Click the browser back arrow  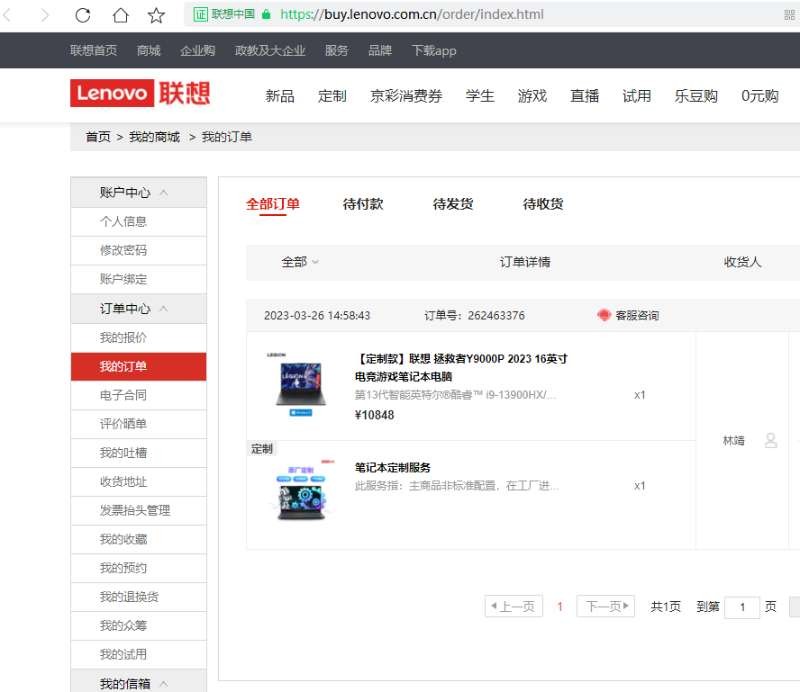[x=7, y=15]
